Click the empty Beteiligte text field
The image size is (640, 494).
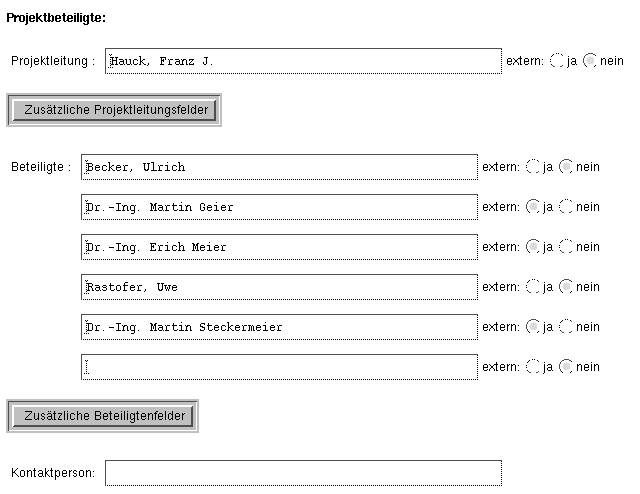279,367
